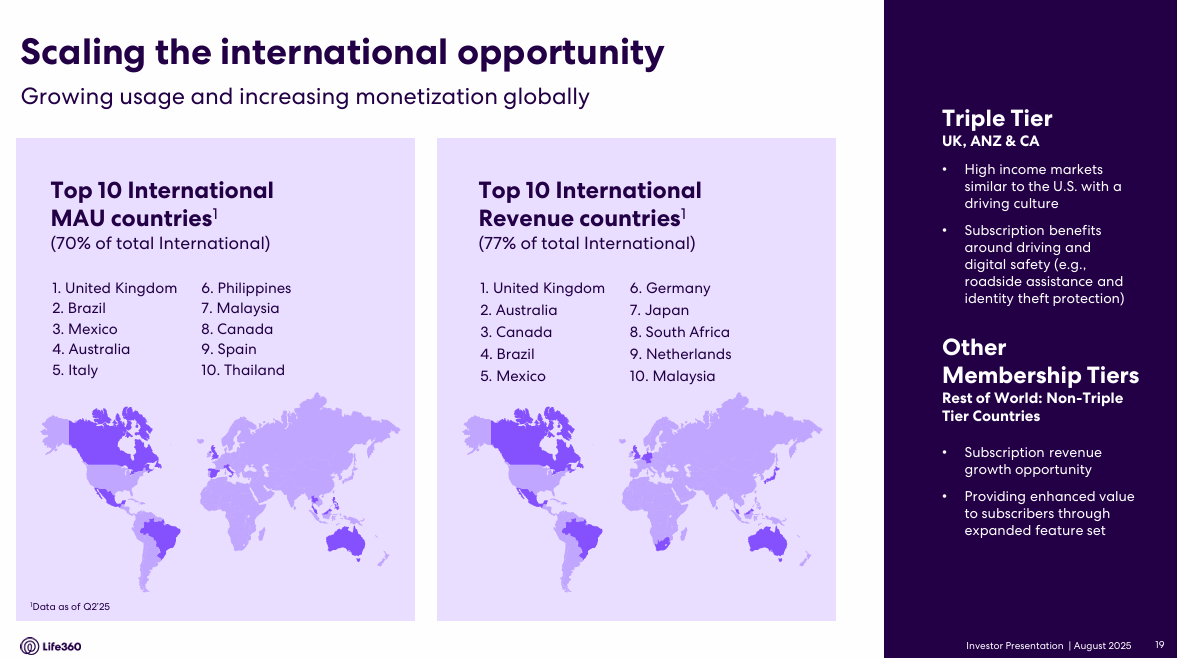Click "Investor Presentation | August 2025" footer text
The height and width of the screenshot is (658, 1177).
[1049, 646]
